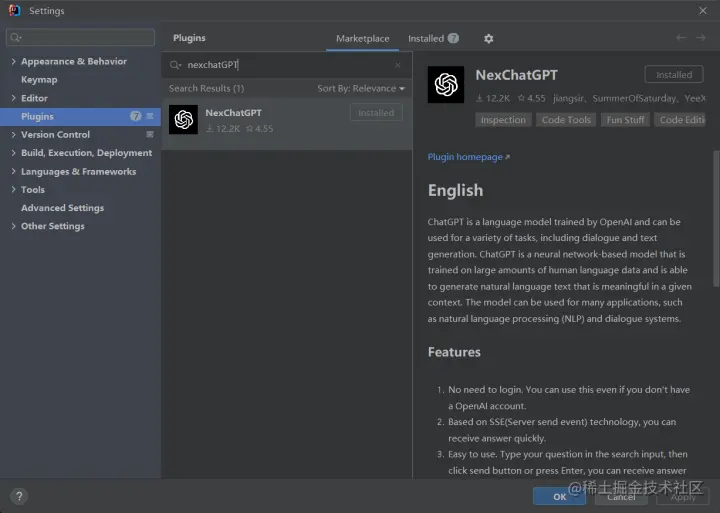The width and height of the screenshot is (720, 513).
Task: Click the plugin search input field
Action: point(287,65)
